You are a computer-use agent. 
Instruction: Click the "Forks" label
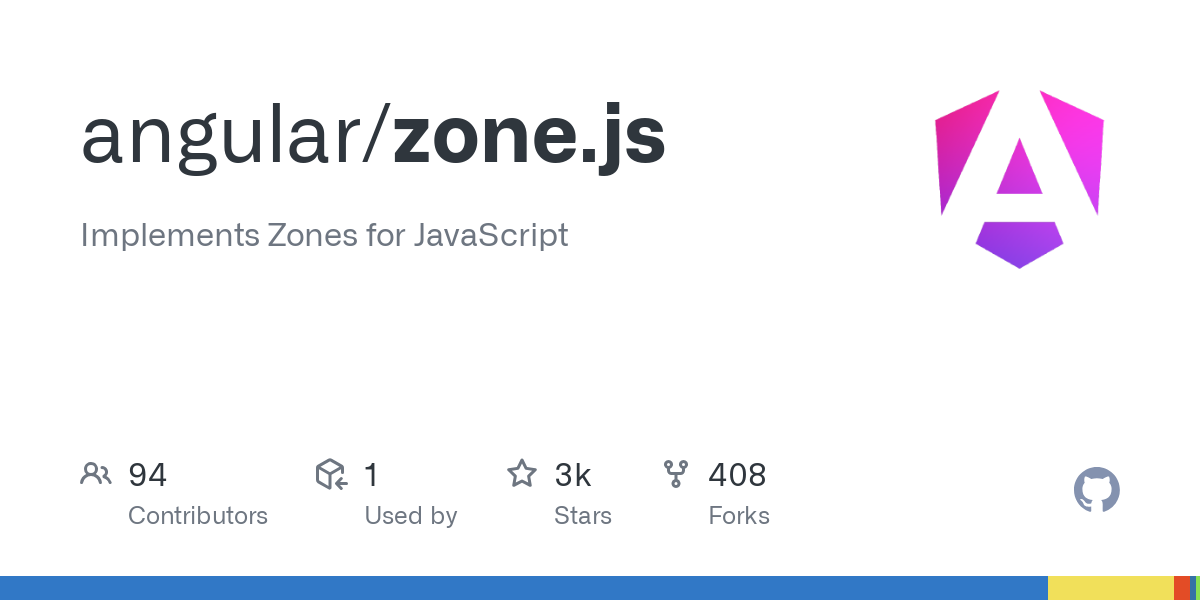click(739, 516)
